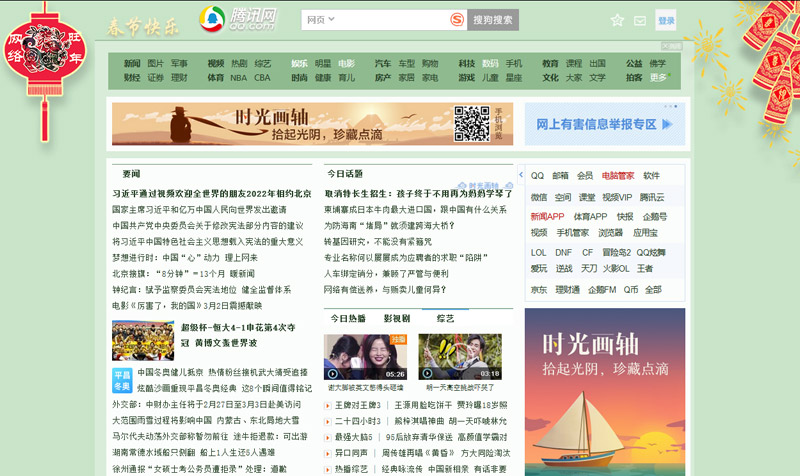Play the 03:18 video via its play icon
The image size is (800, 476).
click(x=428, y=373)
